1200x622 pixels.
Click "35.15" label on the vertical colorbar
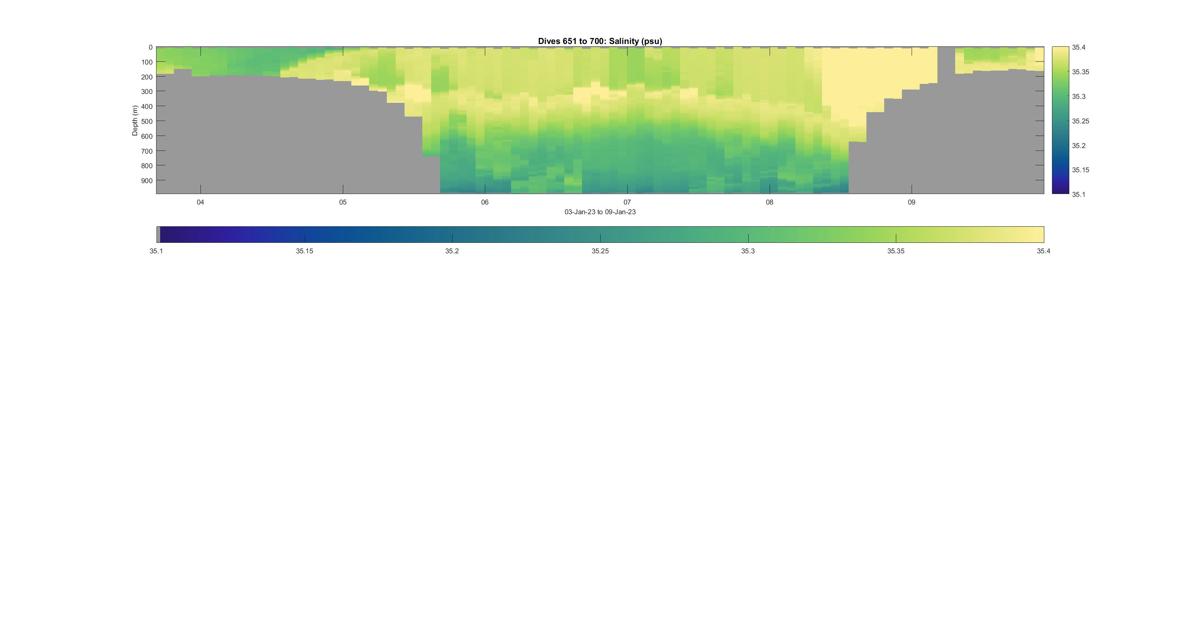(x=1081, y=170)
